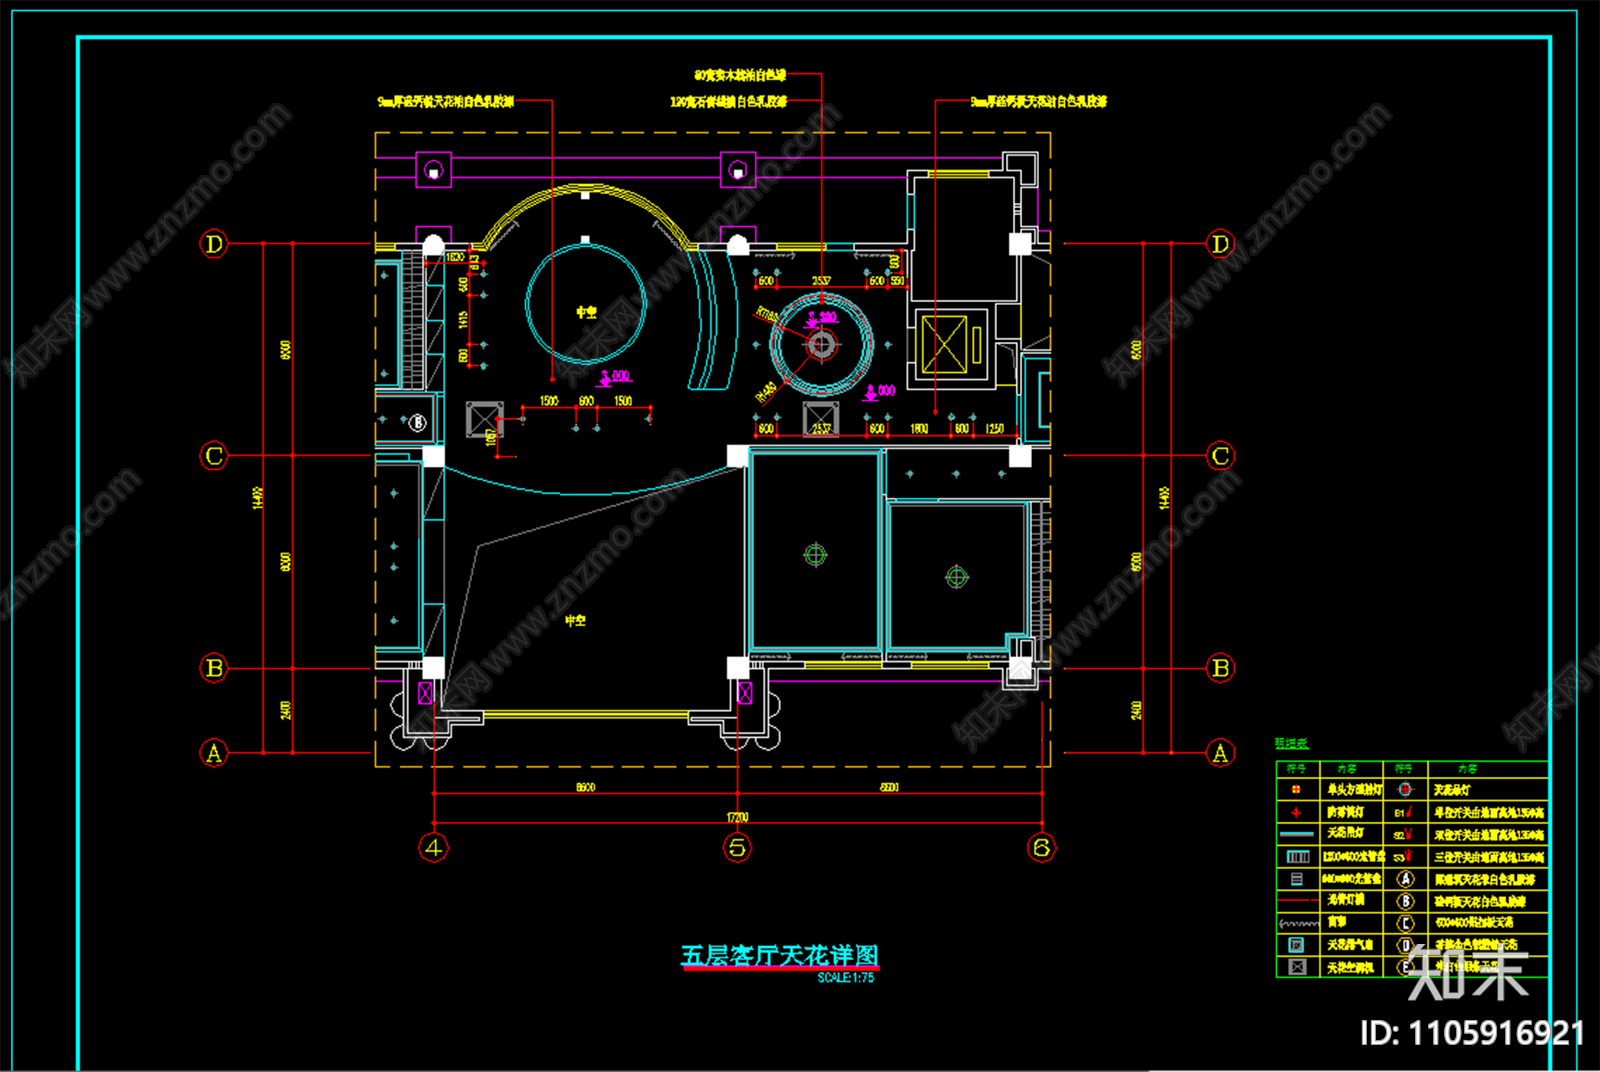Click the 17200 overall dimension text
Image resolution: width=1600 pixels, height=1072 pixels.
point(737,817)
